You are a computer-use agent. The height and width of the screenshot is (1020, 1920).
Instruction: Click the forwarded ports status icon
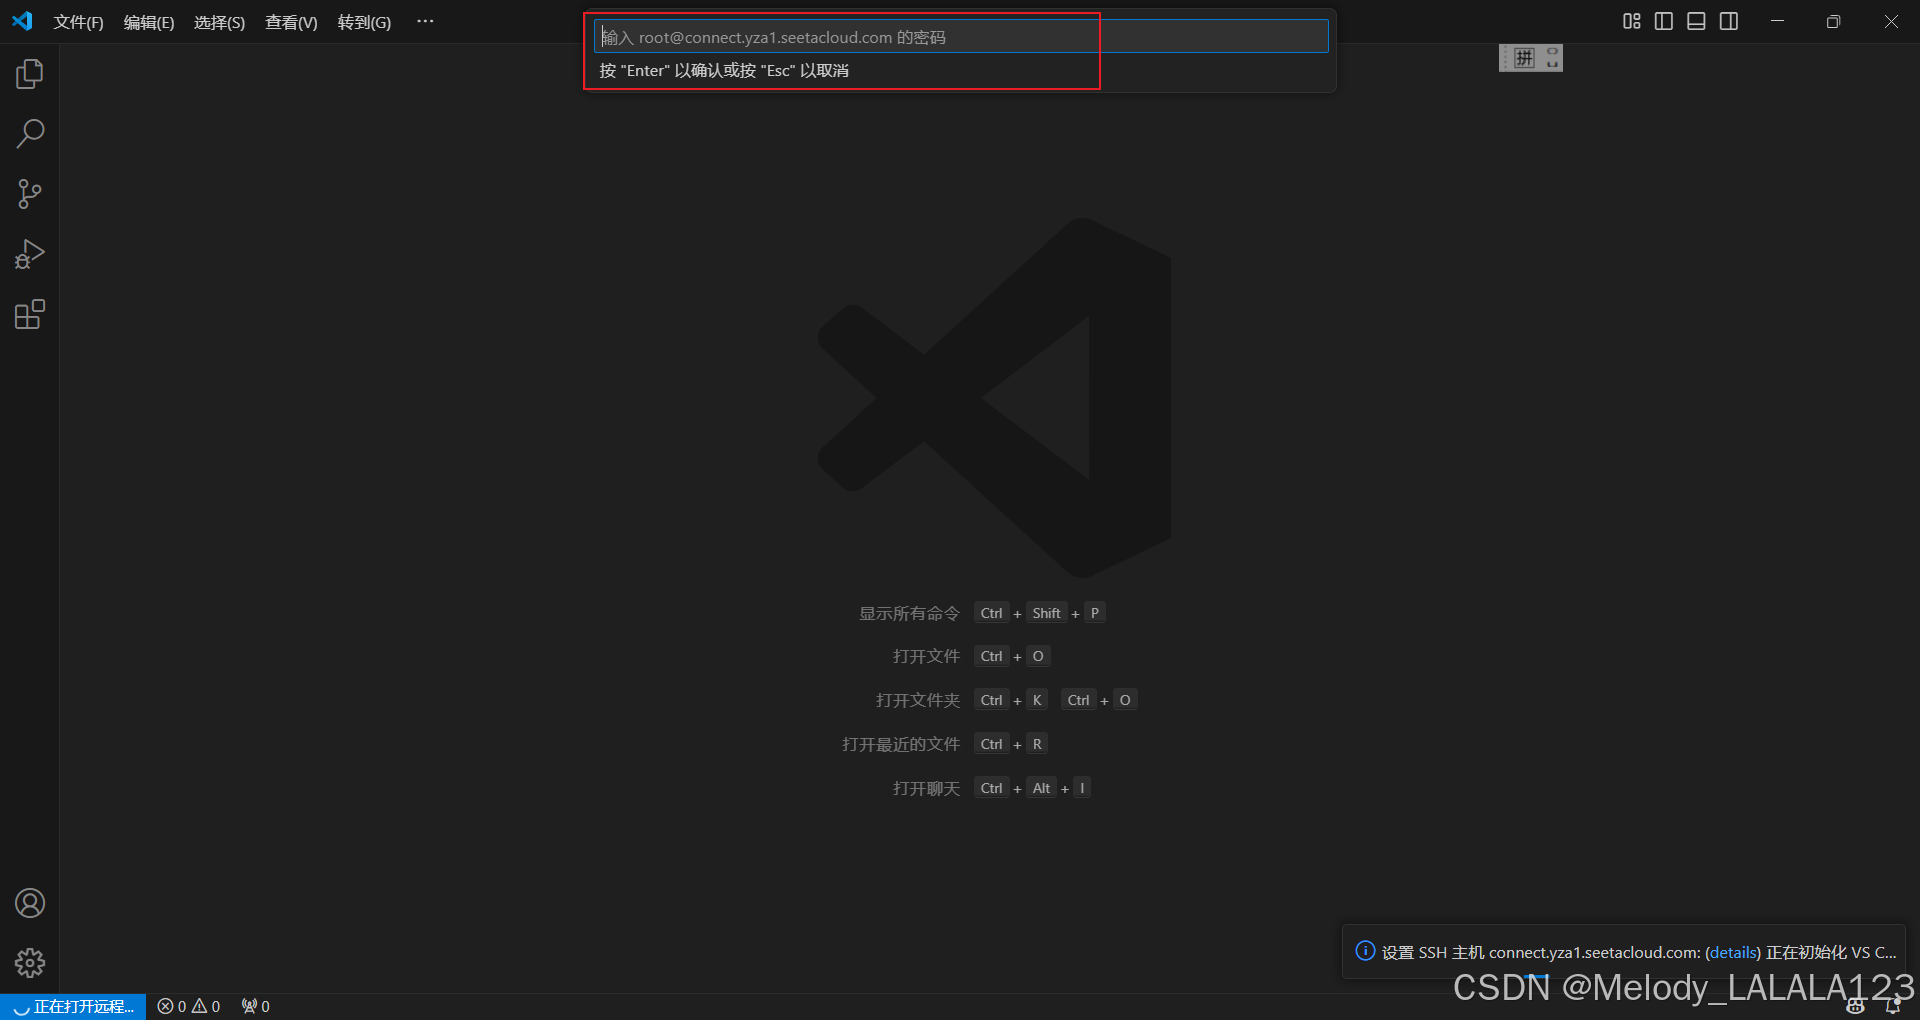pyautogui.click(x=256, y=1006)
